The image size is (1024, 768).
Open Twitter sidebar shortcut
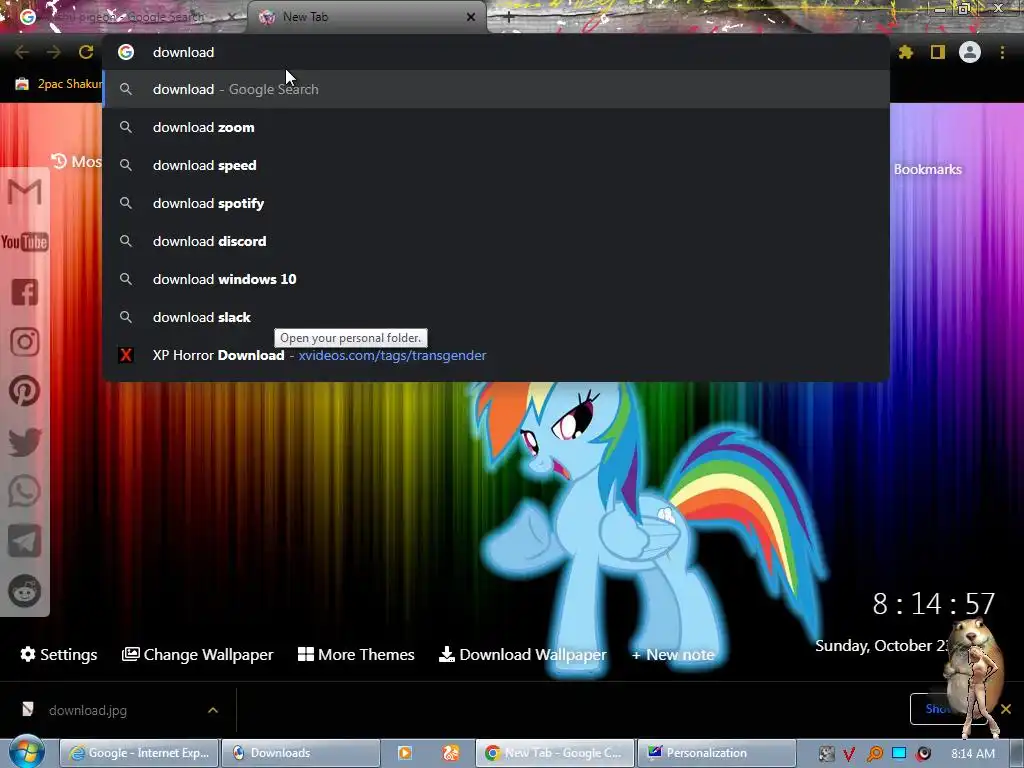25,441
